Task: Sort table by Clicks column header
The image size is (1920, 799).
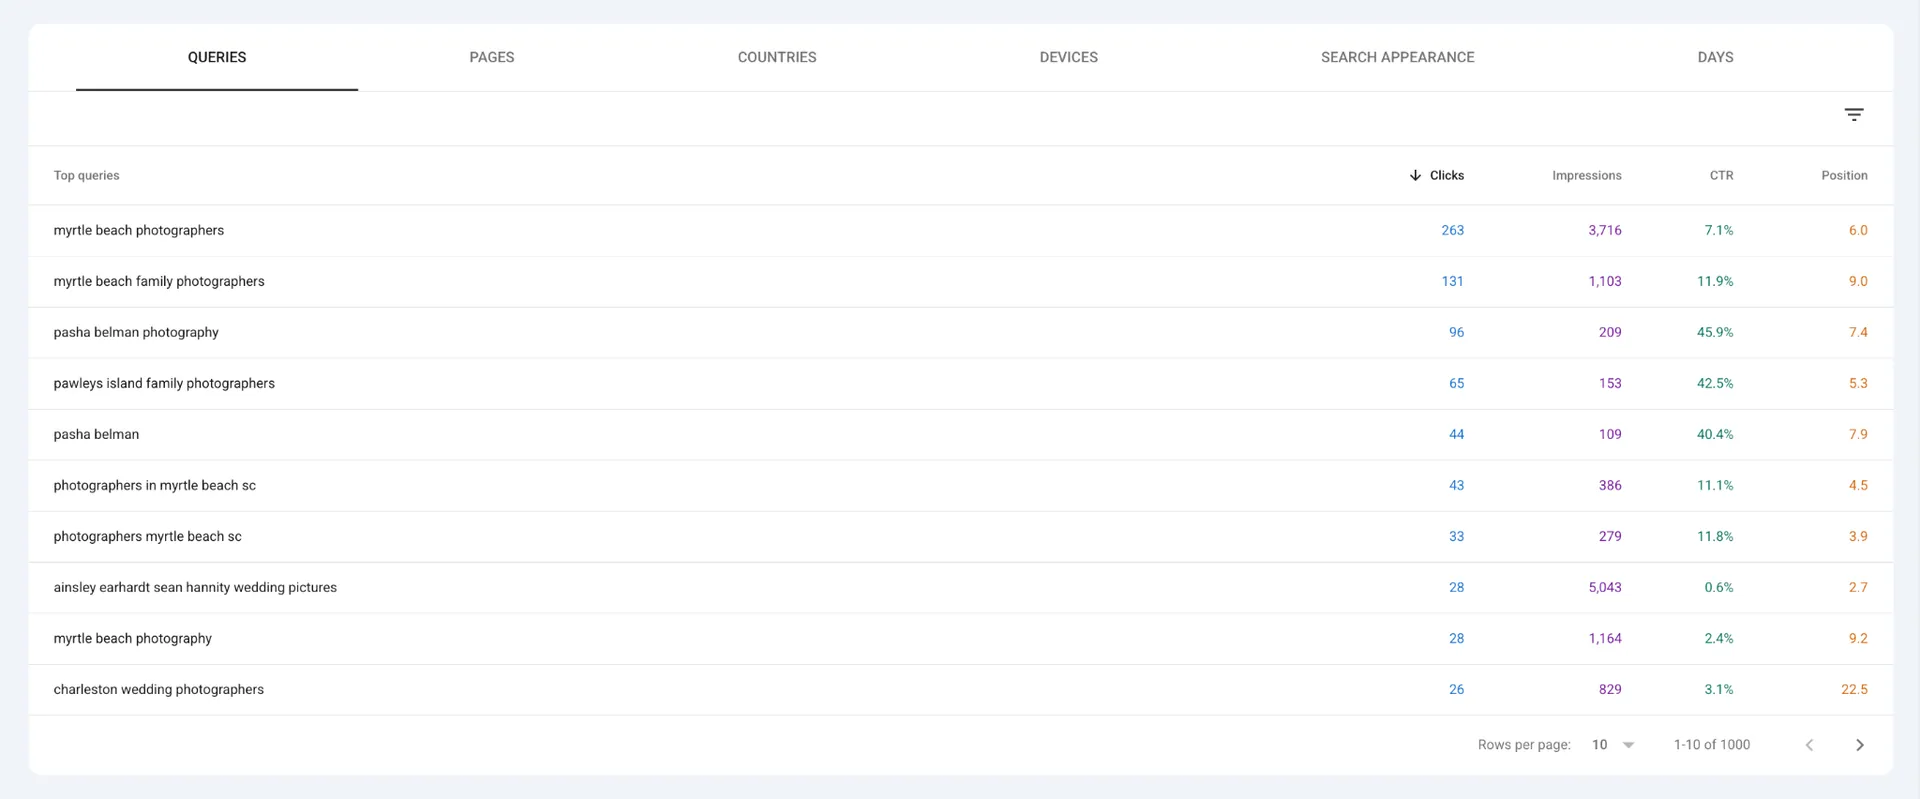Action: pyautogui.click(x=1446, y=175)
